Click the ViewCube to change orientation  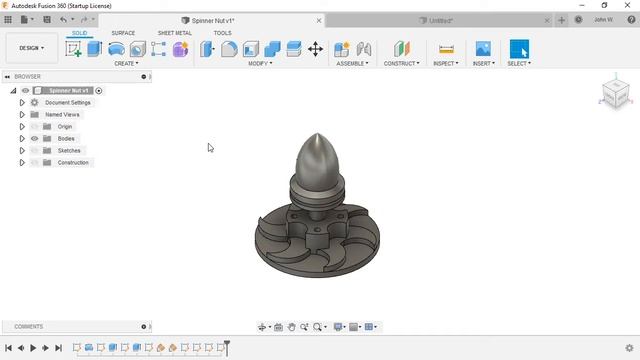[616, 94]
